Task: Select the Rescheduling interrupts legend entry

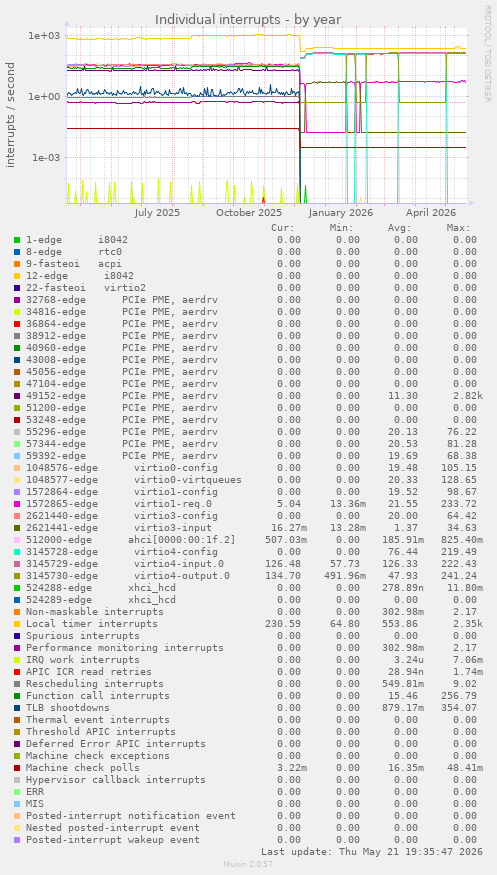Action: [x=95, y=684]
